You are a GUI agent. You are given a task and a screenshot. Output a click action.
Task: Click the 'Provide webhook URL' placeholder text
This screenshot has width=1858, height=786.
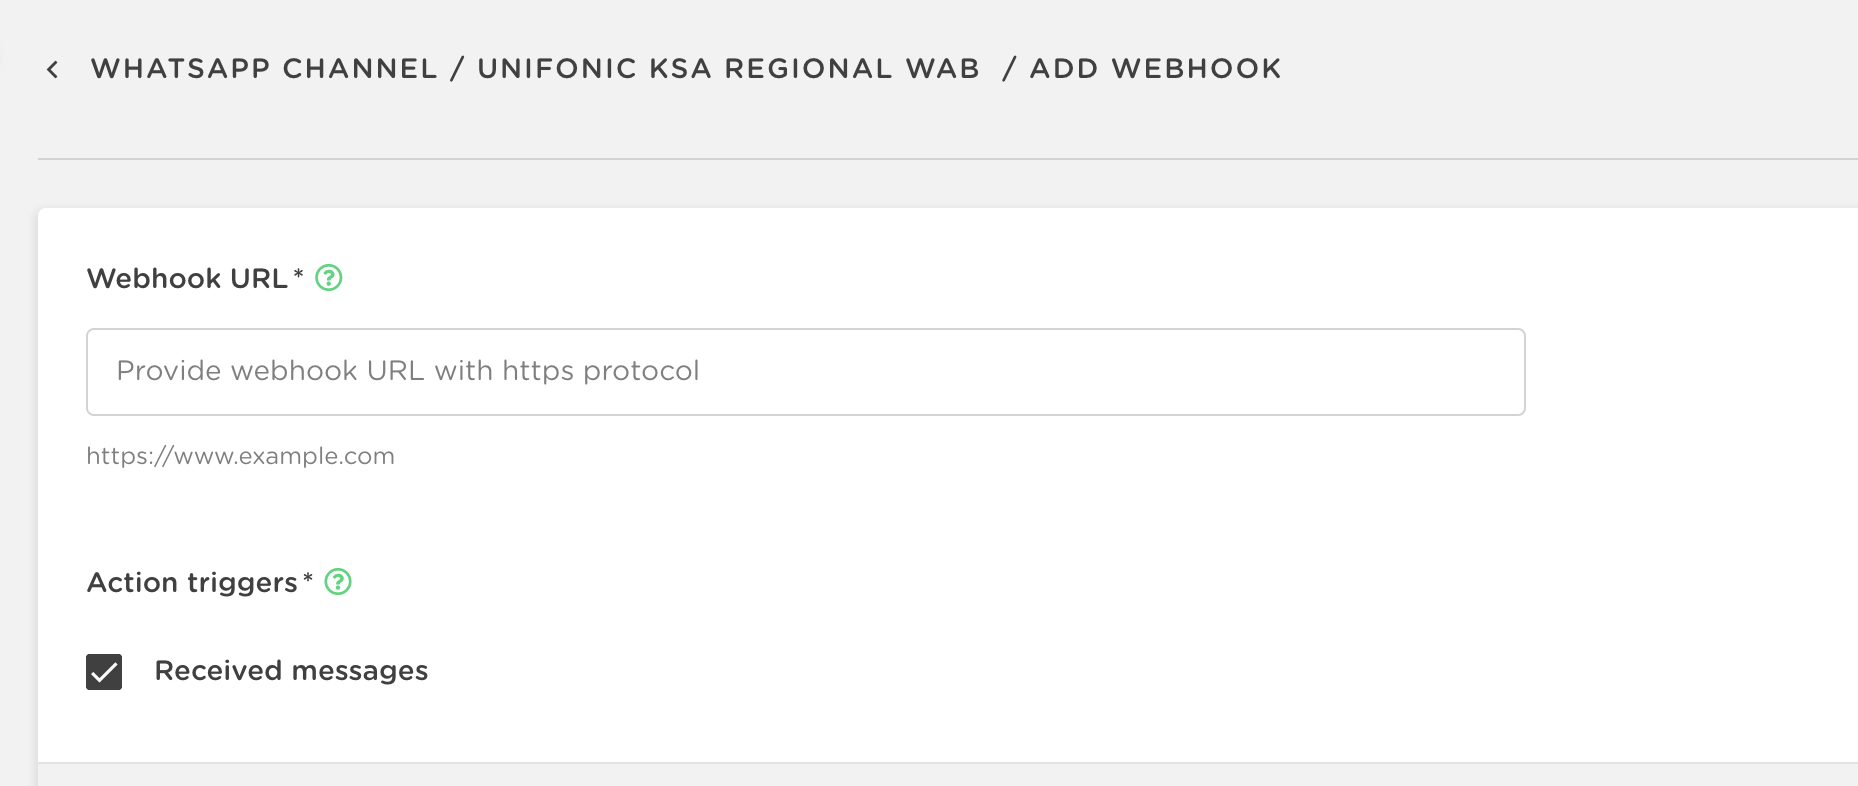pyautogui.click(x=407, y=371)
